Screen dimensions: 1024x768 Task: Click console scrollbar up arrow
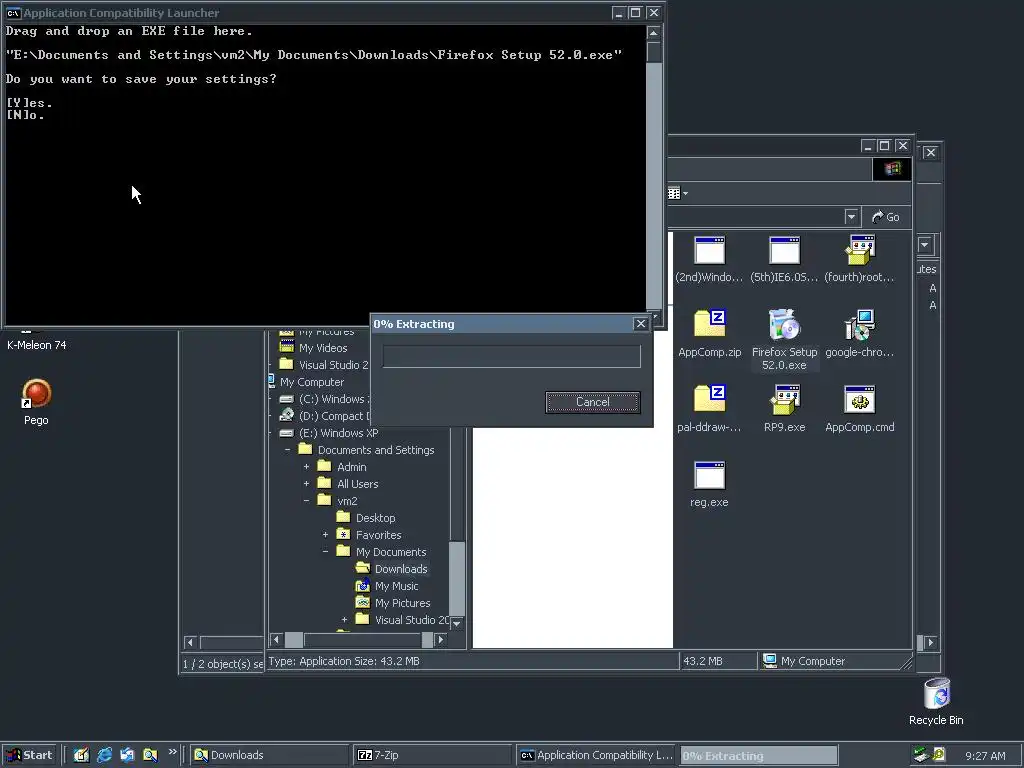point(654,32)
